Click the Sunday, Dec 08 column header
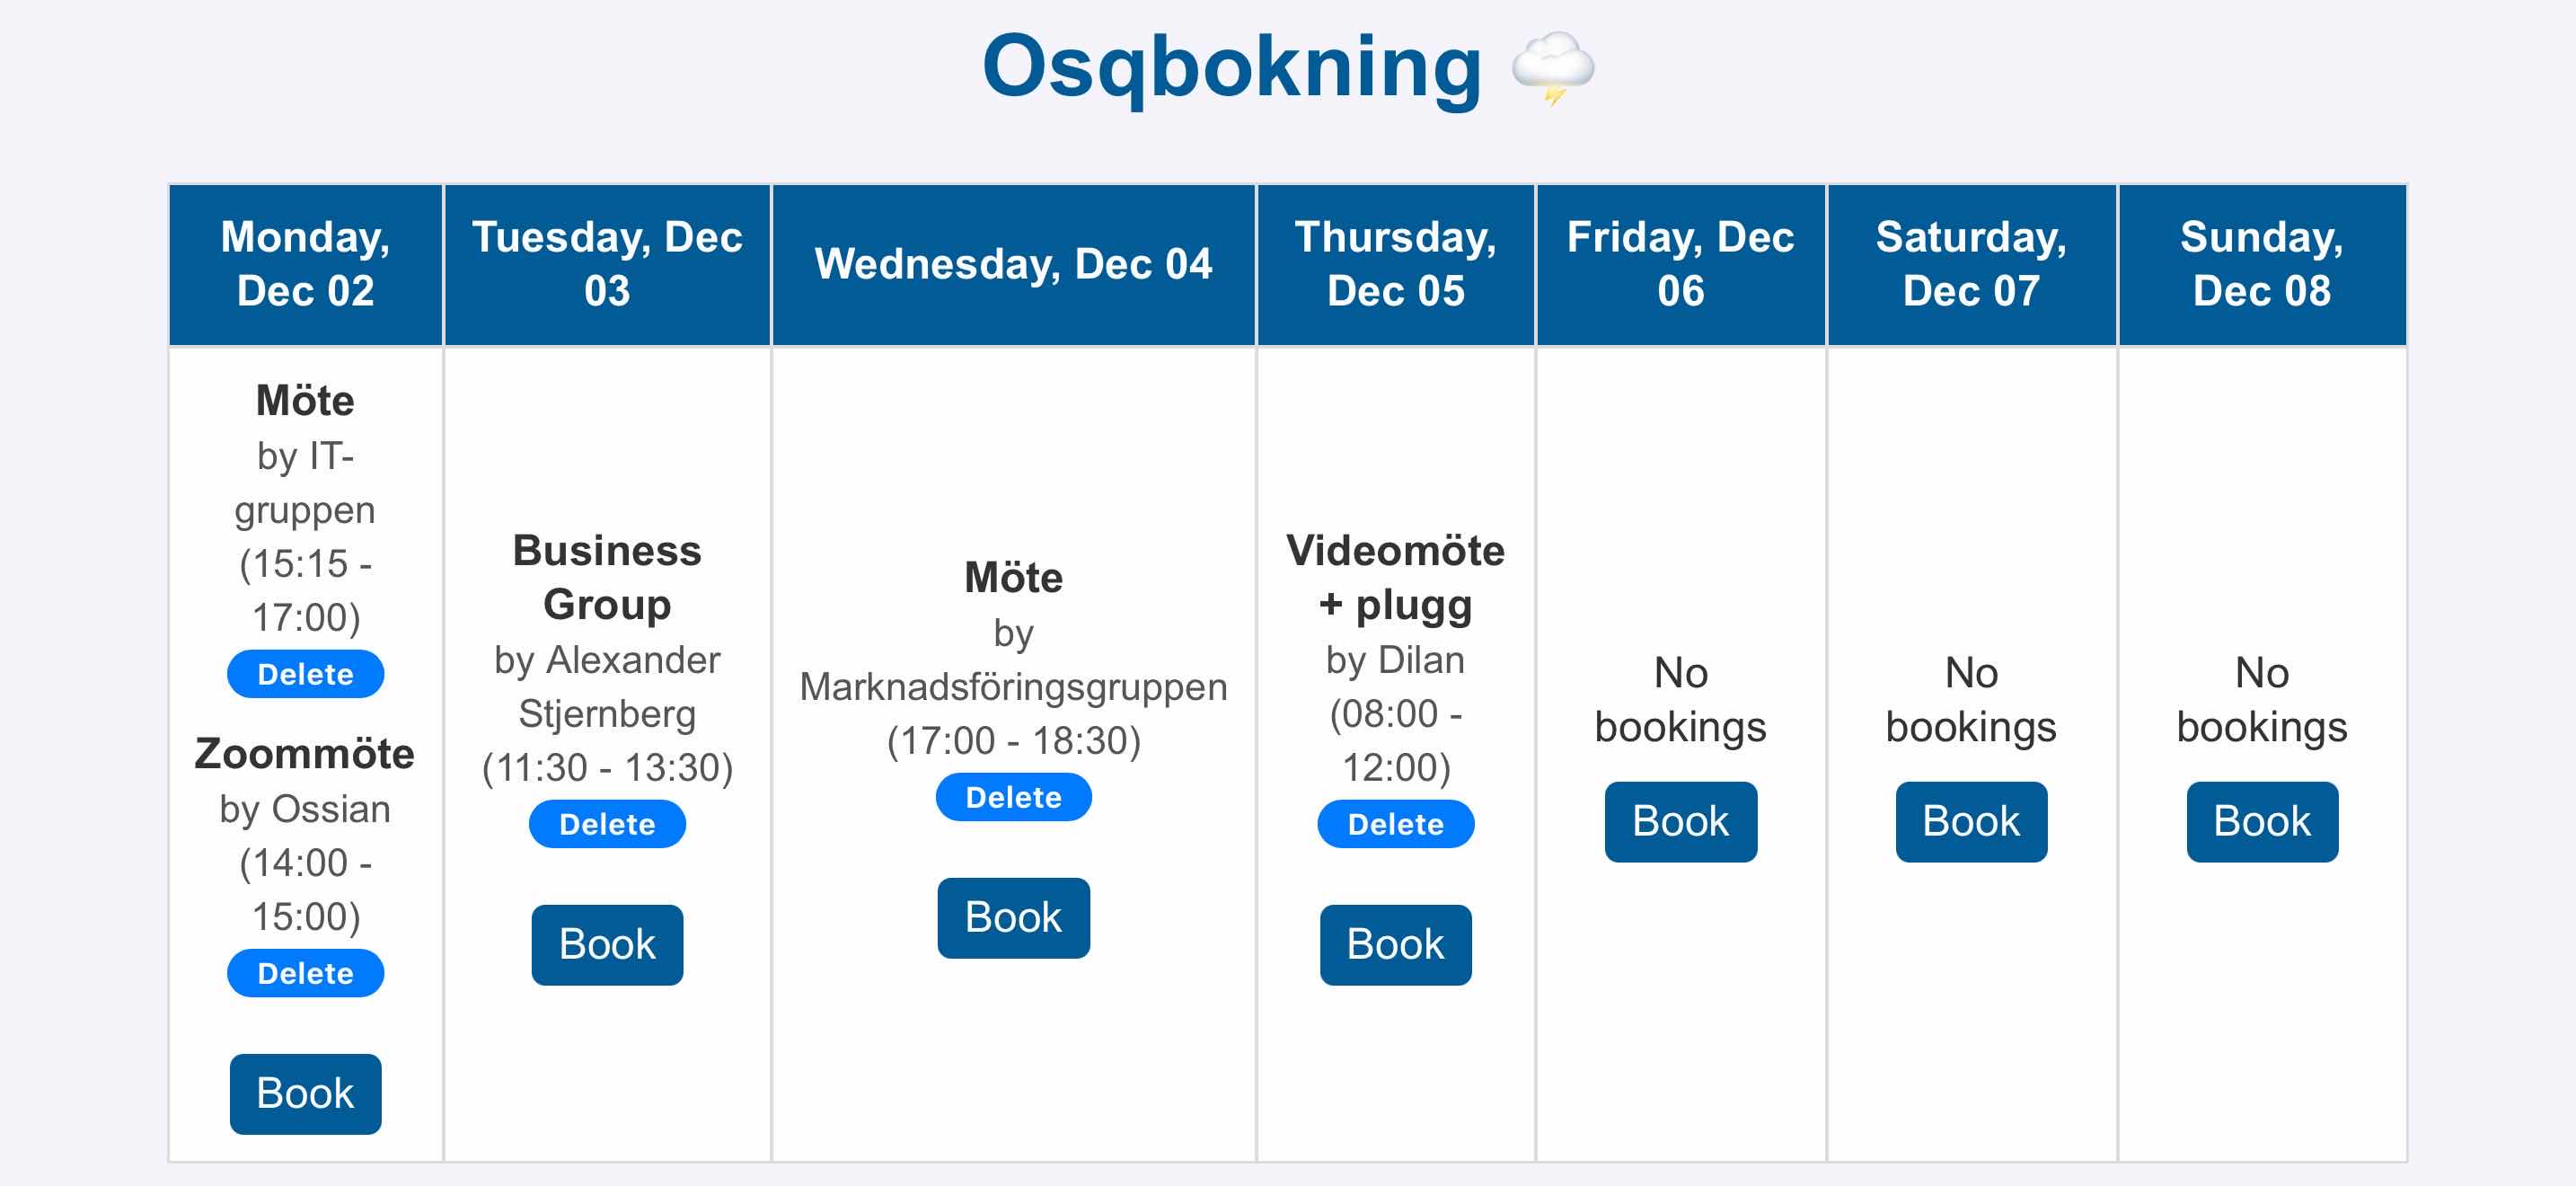The width and height of the screenshot is (2576, 1186). click(2262, 264)
